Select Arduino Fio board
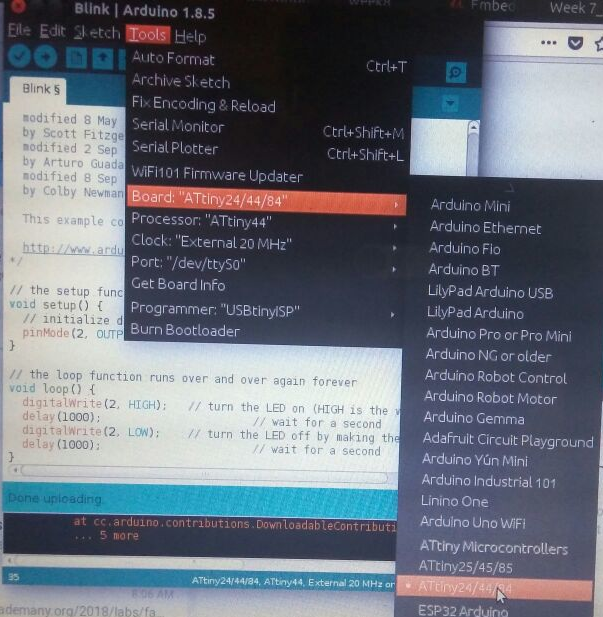603x617 pixels. pyautogui.click(x=464, y=249)
